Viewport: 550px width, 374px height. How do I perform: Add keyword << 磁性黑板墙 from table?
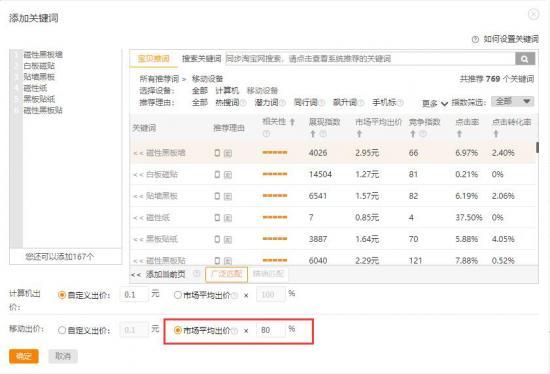tap(159, 153)
